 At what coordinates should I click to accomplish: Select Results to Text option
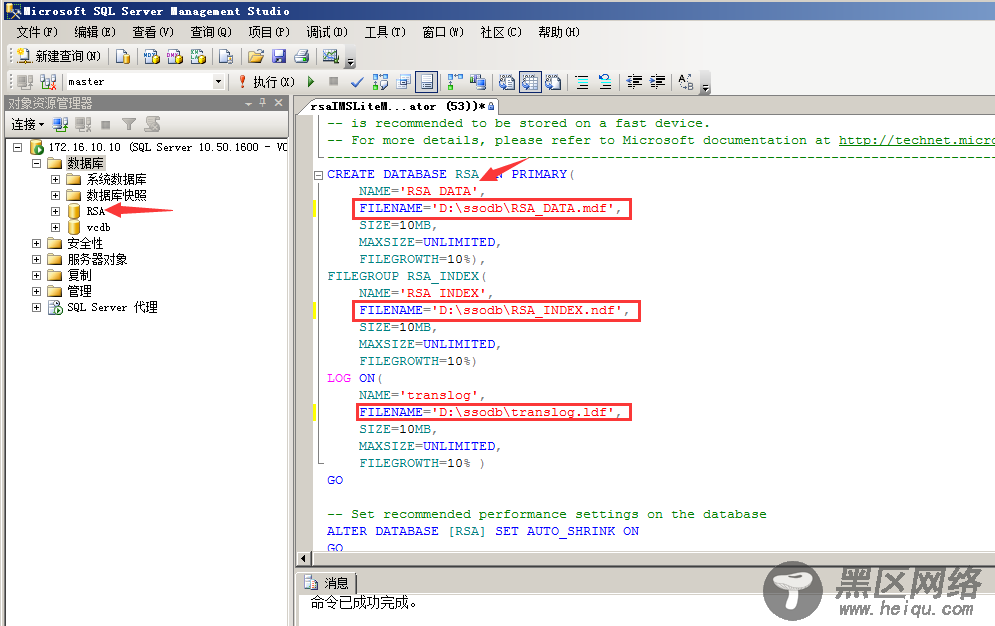click(506, 82)
